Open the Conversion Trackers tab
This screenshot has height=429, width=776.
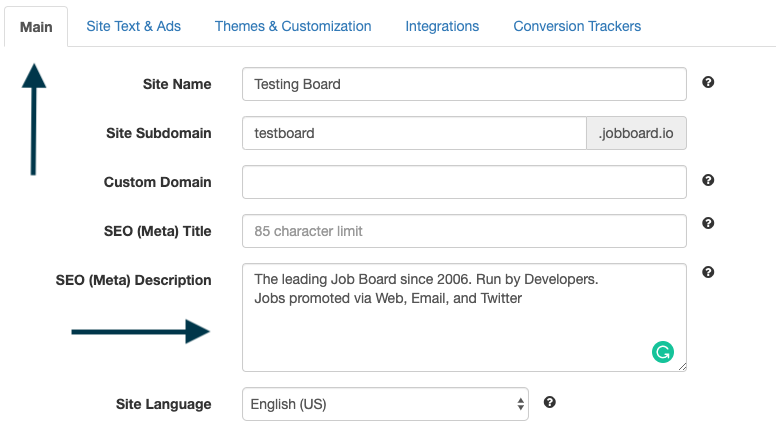[x=577, y=26]
